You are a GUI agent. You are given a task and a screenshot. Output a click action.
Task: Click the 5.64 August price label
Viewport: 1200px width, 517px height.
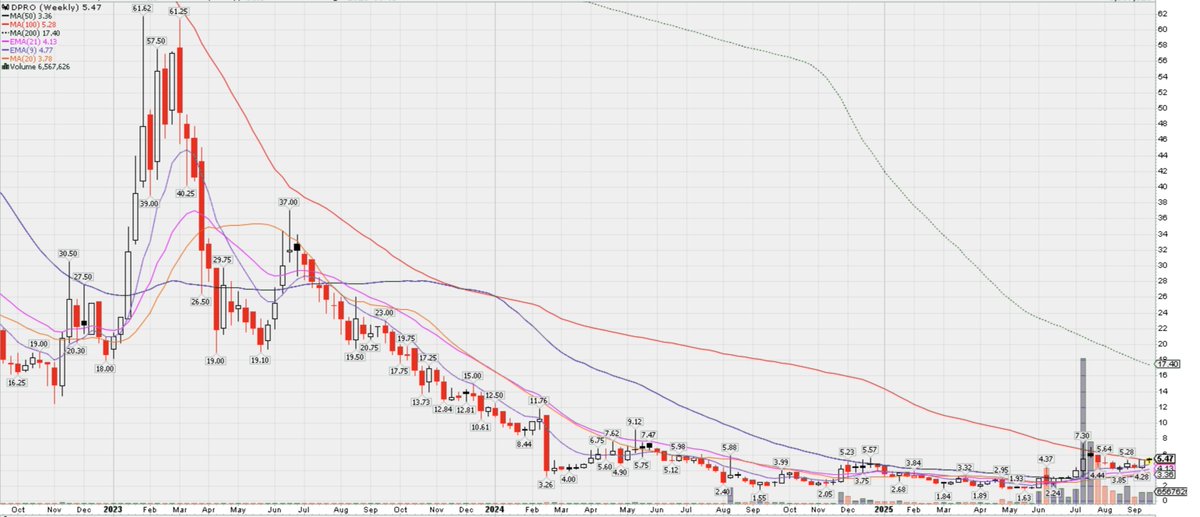click(x=1104, y=448)
